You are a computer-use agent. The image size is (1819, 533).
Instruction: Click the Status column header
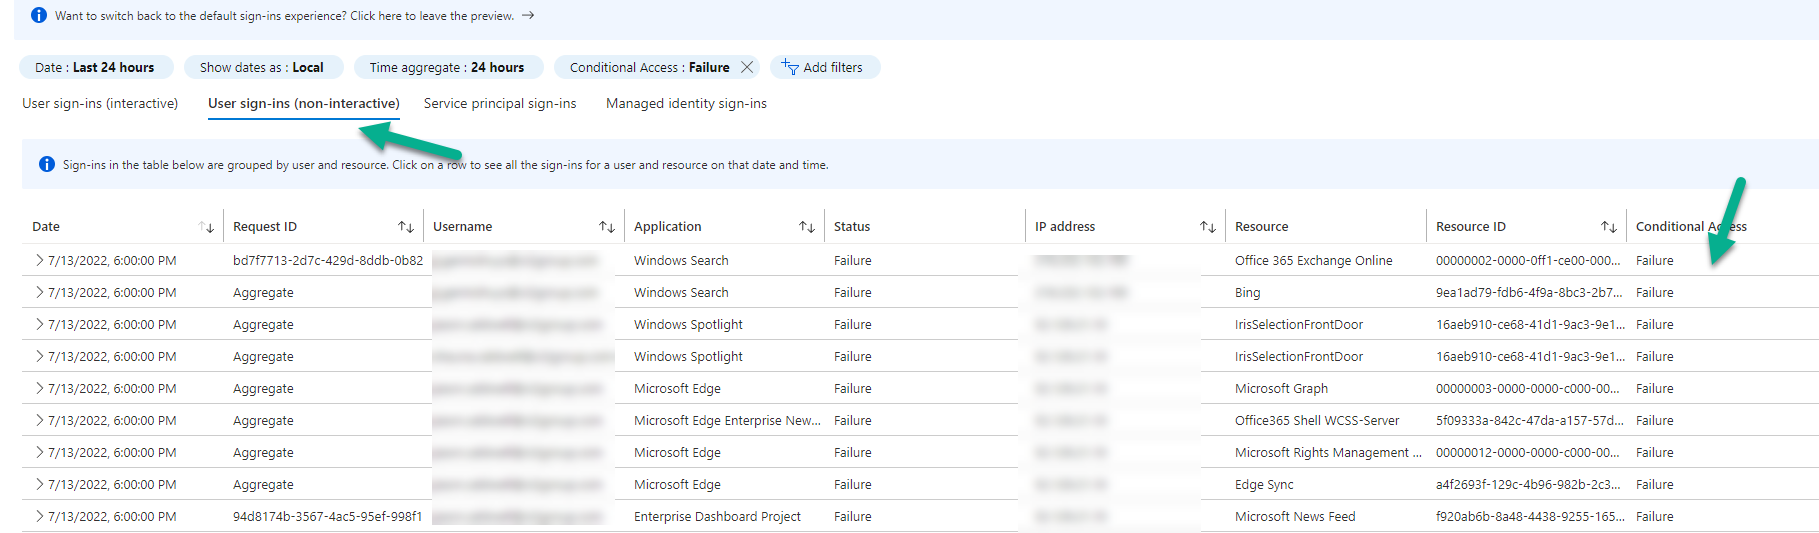(x=852, y=227)
